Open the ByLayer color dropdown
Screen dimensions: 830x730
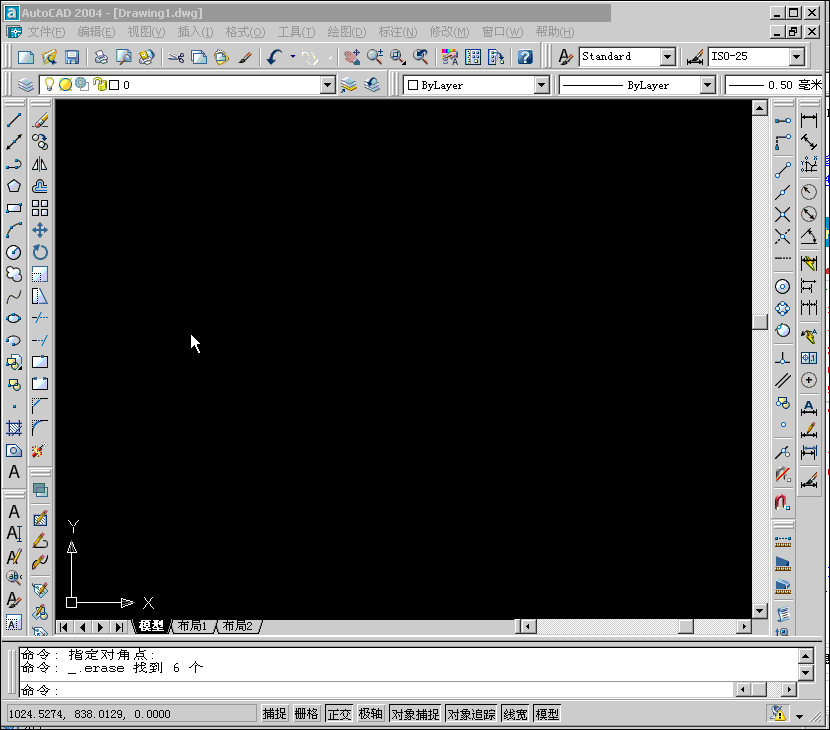[x=541, y=85]
